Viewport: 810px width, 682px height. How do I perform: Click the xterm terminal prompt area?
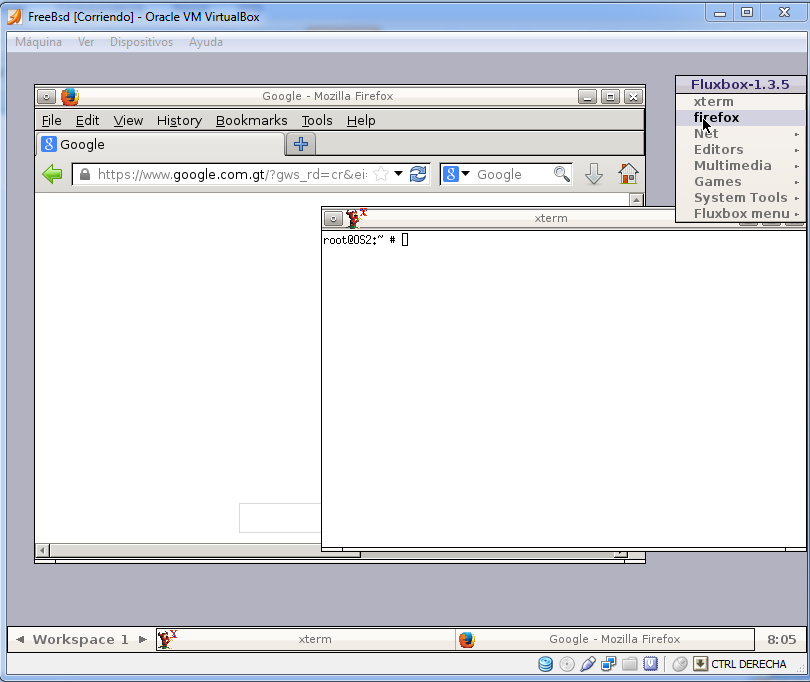pos(563,389)
